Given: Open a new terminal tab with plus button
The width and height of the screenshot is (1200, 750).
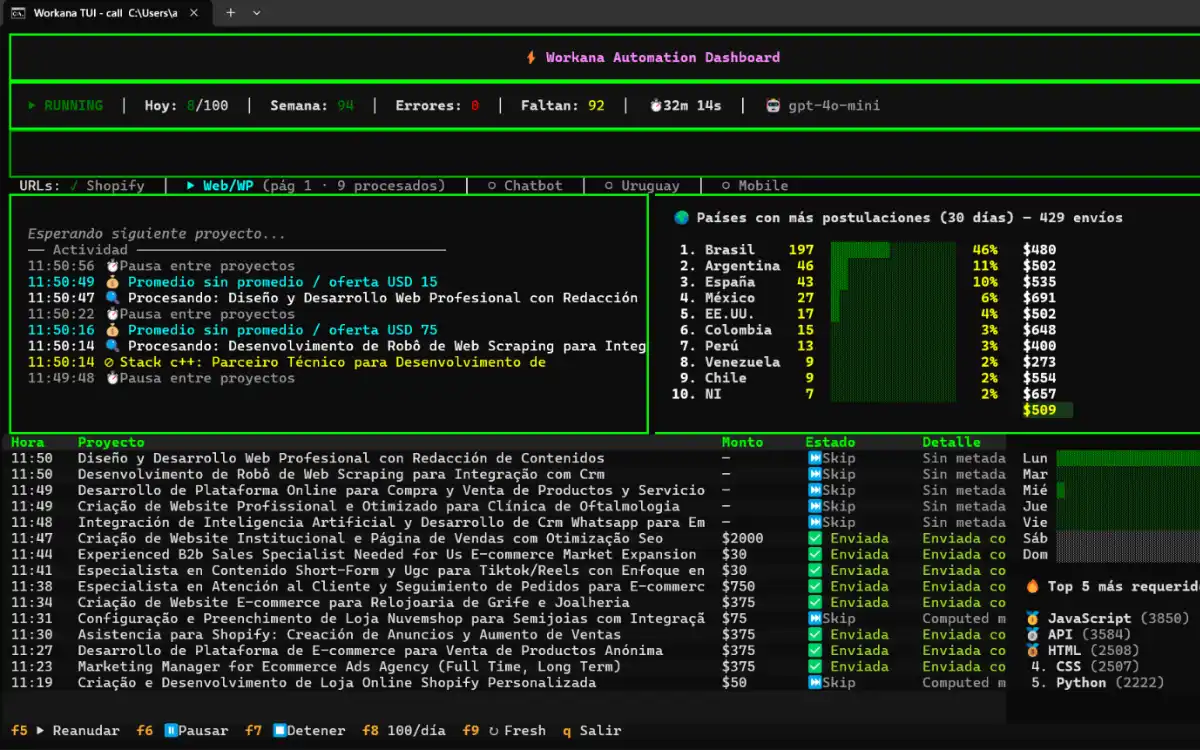Looking at the screenshot, I should point(230,13).
